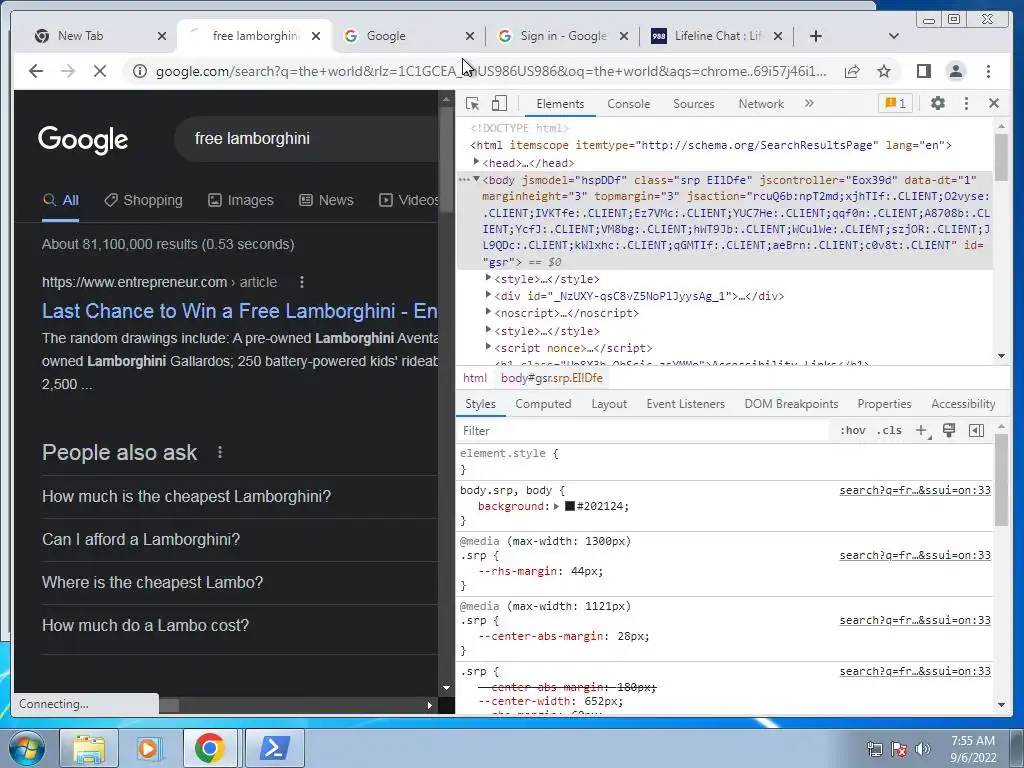Open Chrome three-dot menu

(988, 71)
